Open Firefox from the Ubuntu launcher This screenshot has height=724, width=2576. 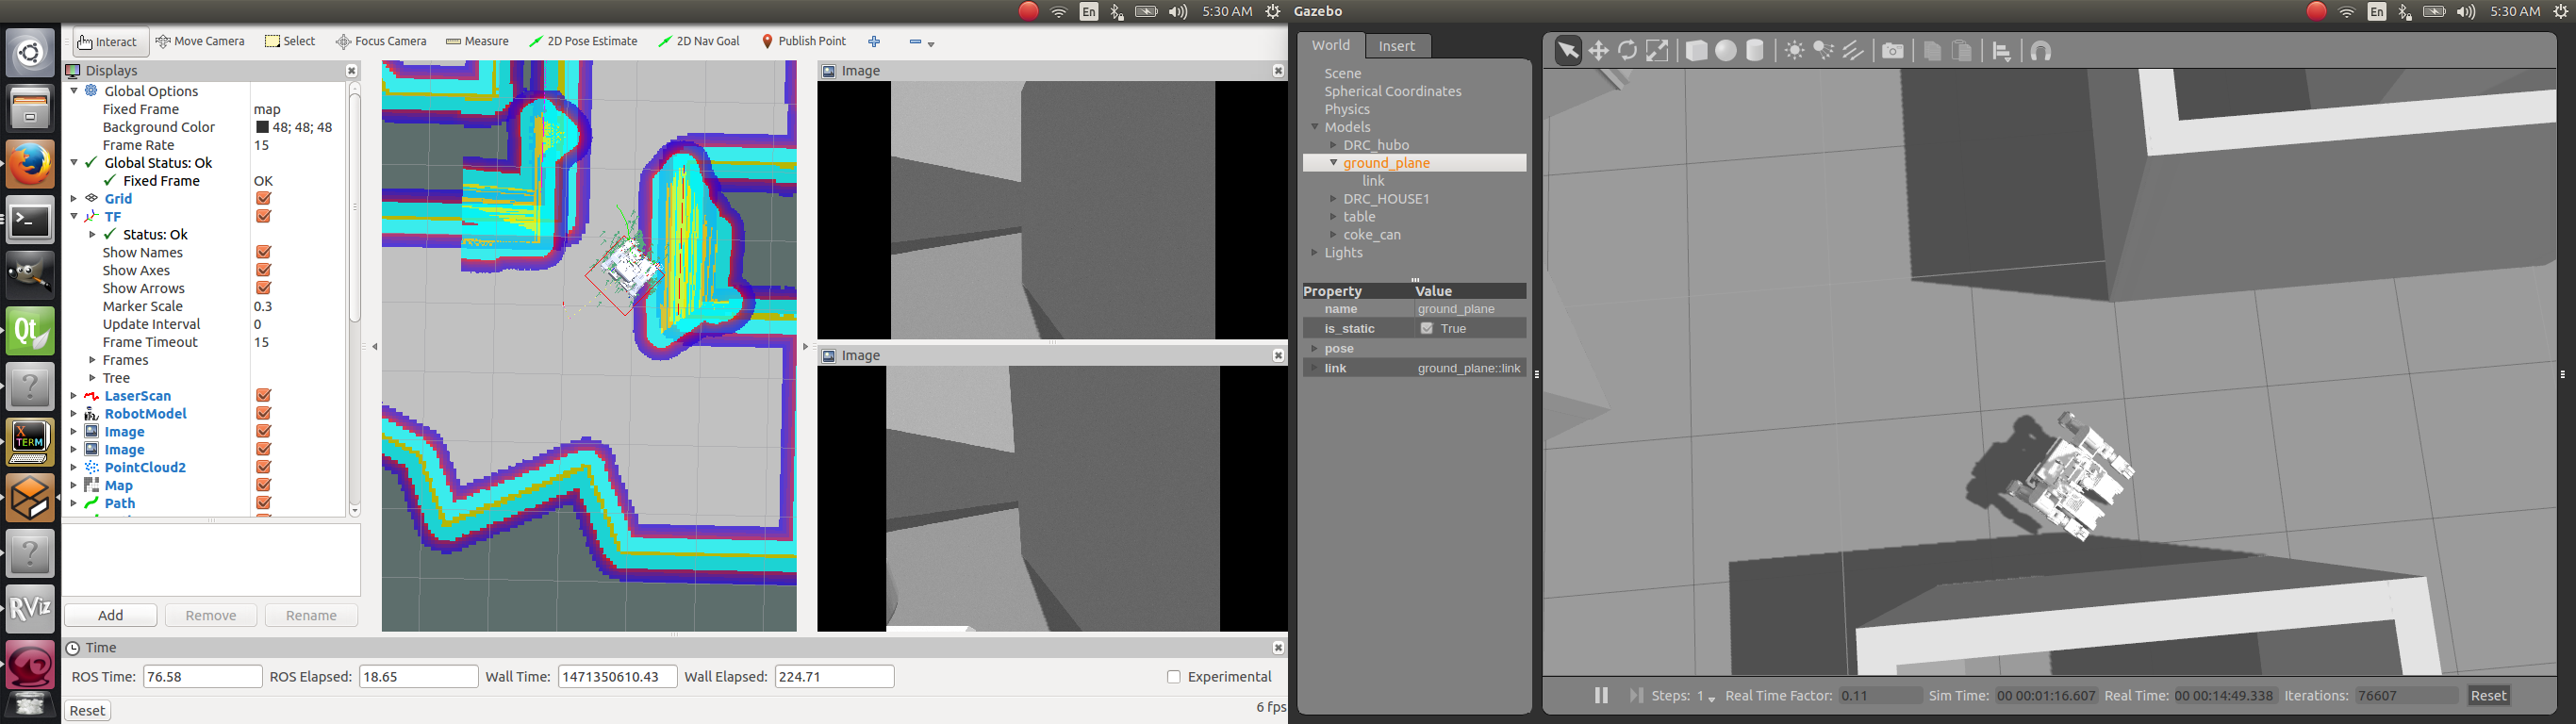(x=31, y=165)
